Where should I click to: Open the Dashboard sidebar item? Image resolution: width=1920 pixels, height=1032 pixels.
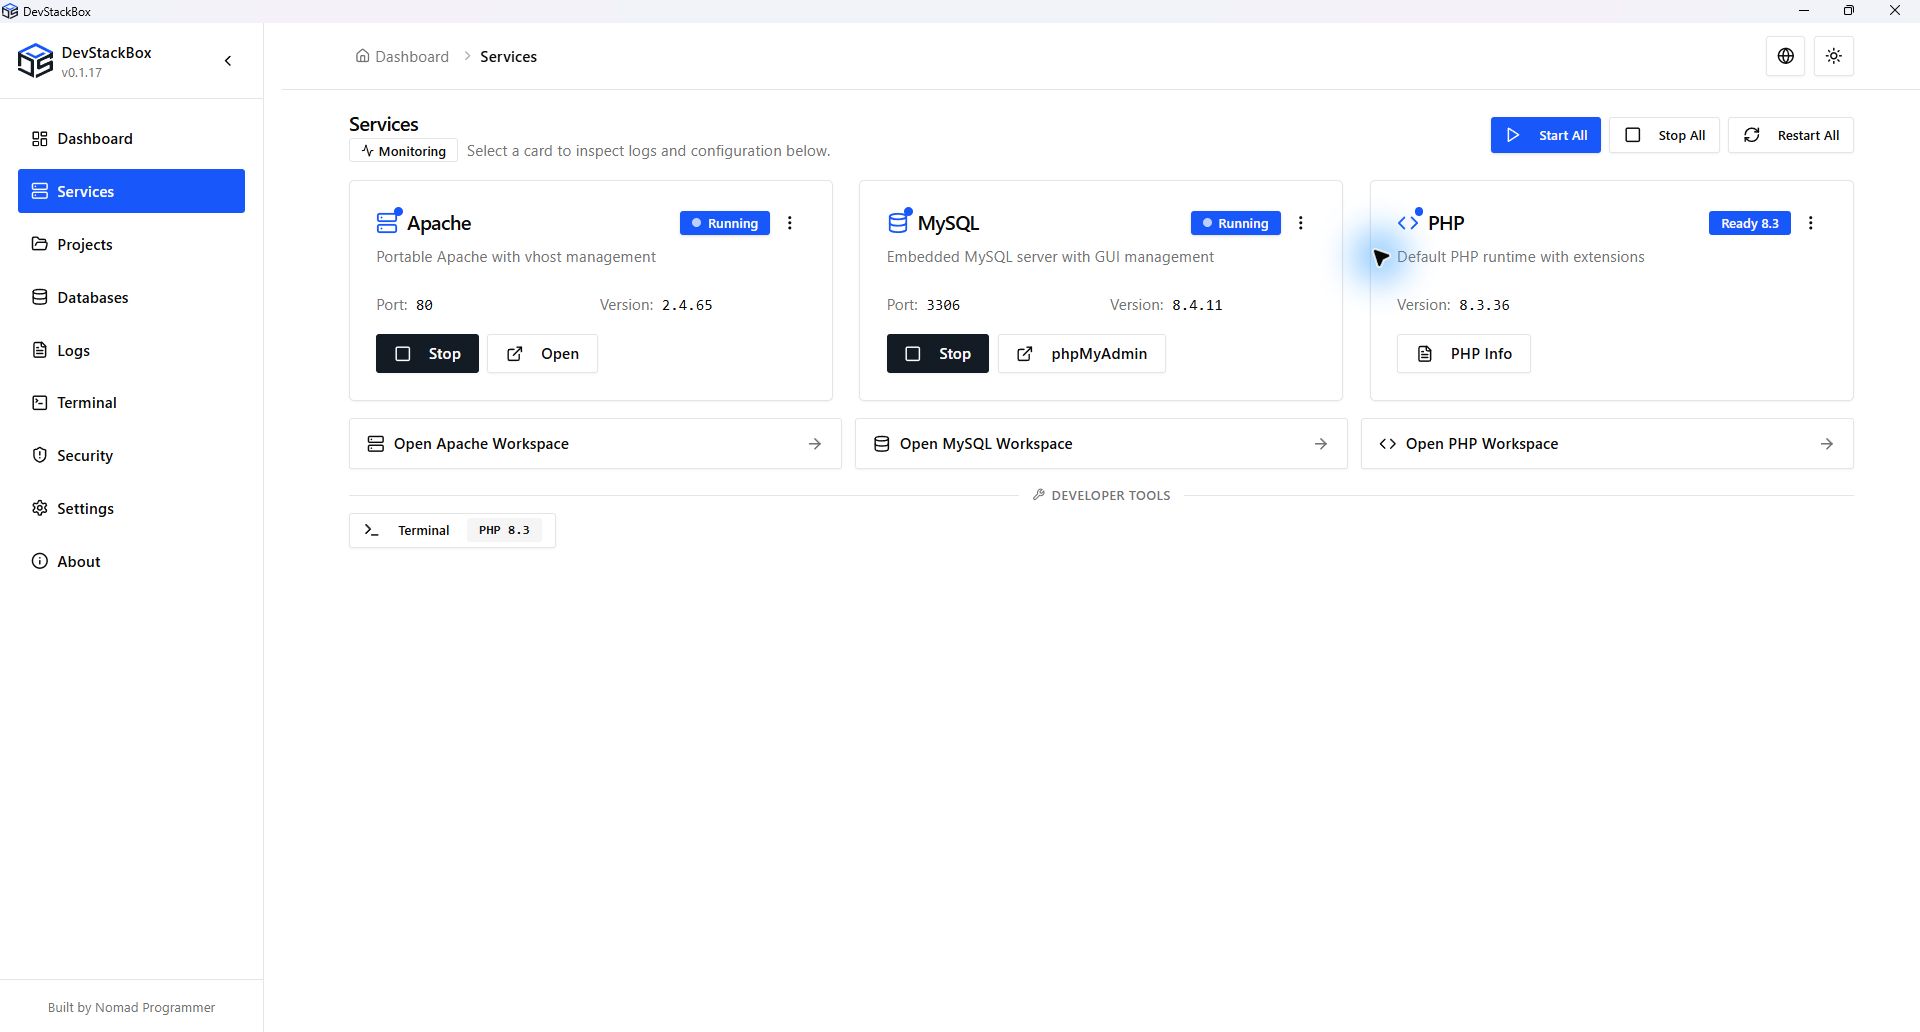tap(131, 138)
